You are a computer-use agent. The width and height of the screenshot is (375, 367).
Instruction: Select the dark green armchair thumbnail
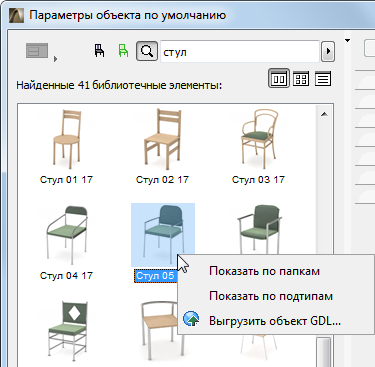click(x=259, y=230)
